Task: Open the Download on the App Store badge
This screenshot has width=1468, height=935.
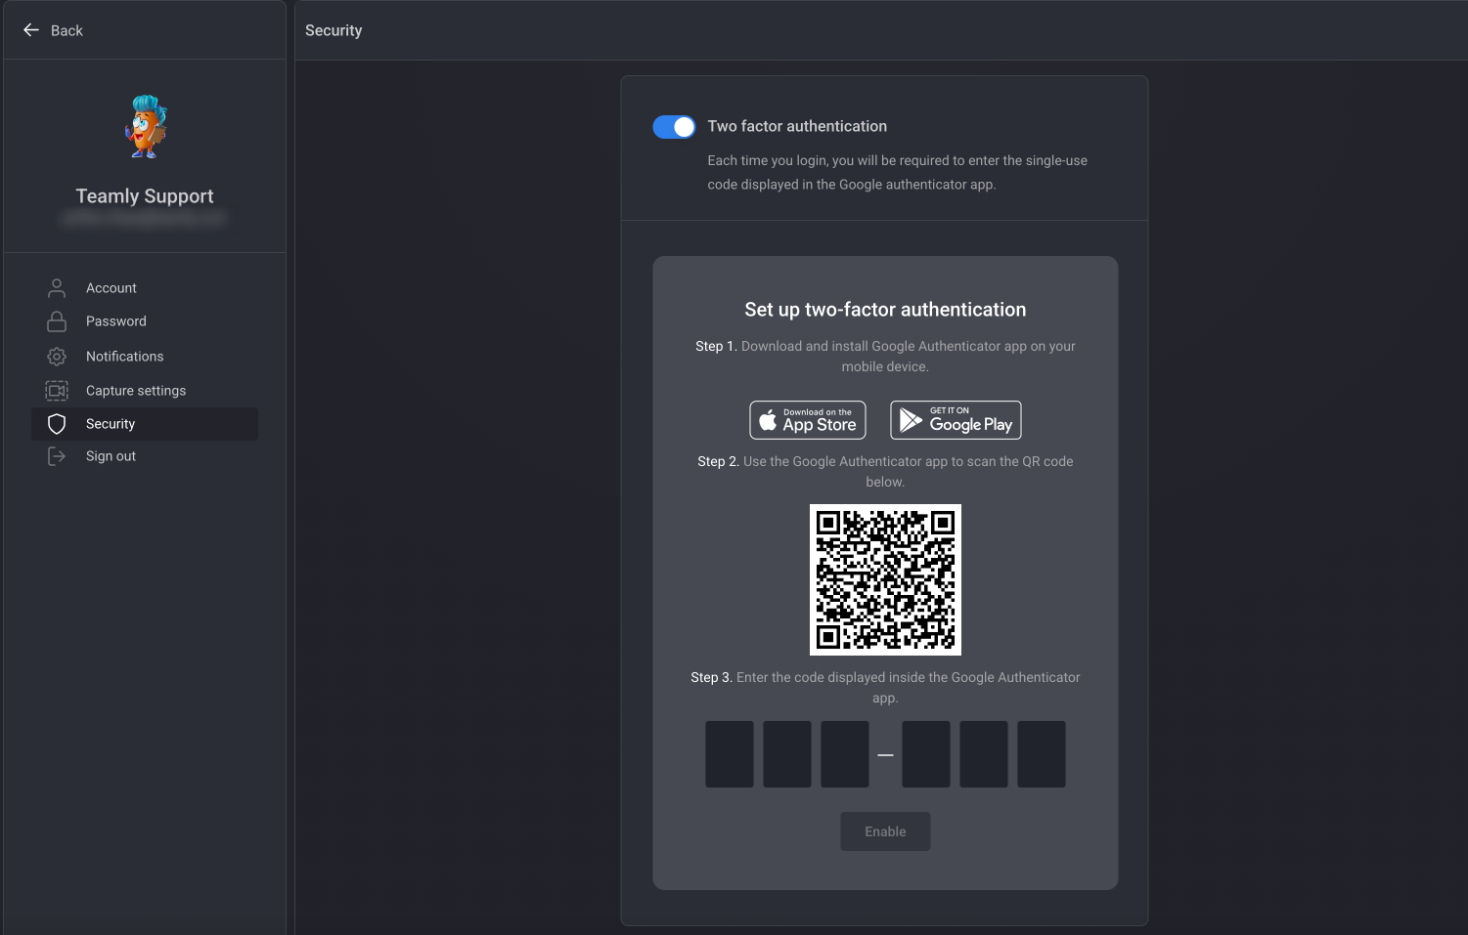Action: tap(808, 420)
